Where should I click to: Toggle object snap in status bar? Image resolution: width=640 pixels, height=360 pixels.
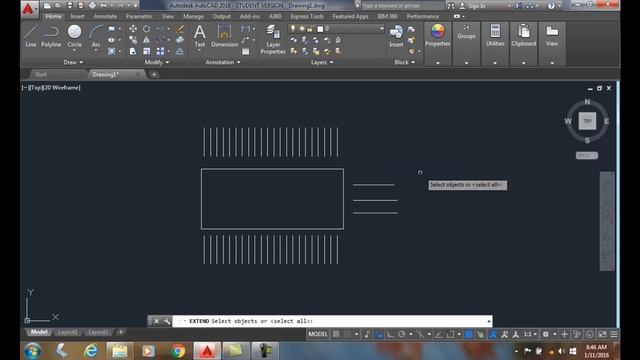[x=450, y=334]
